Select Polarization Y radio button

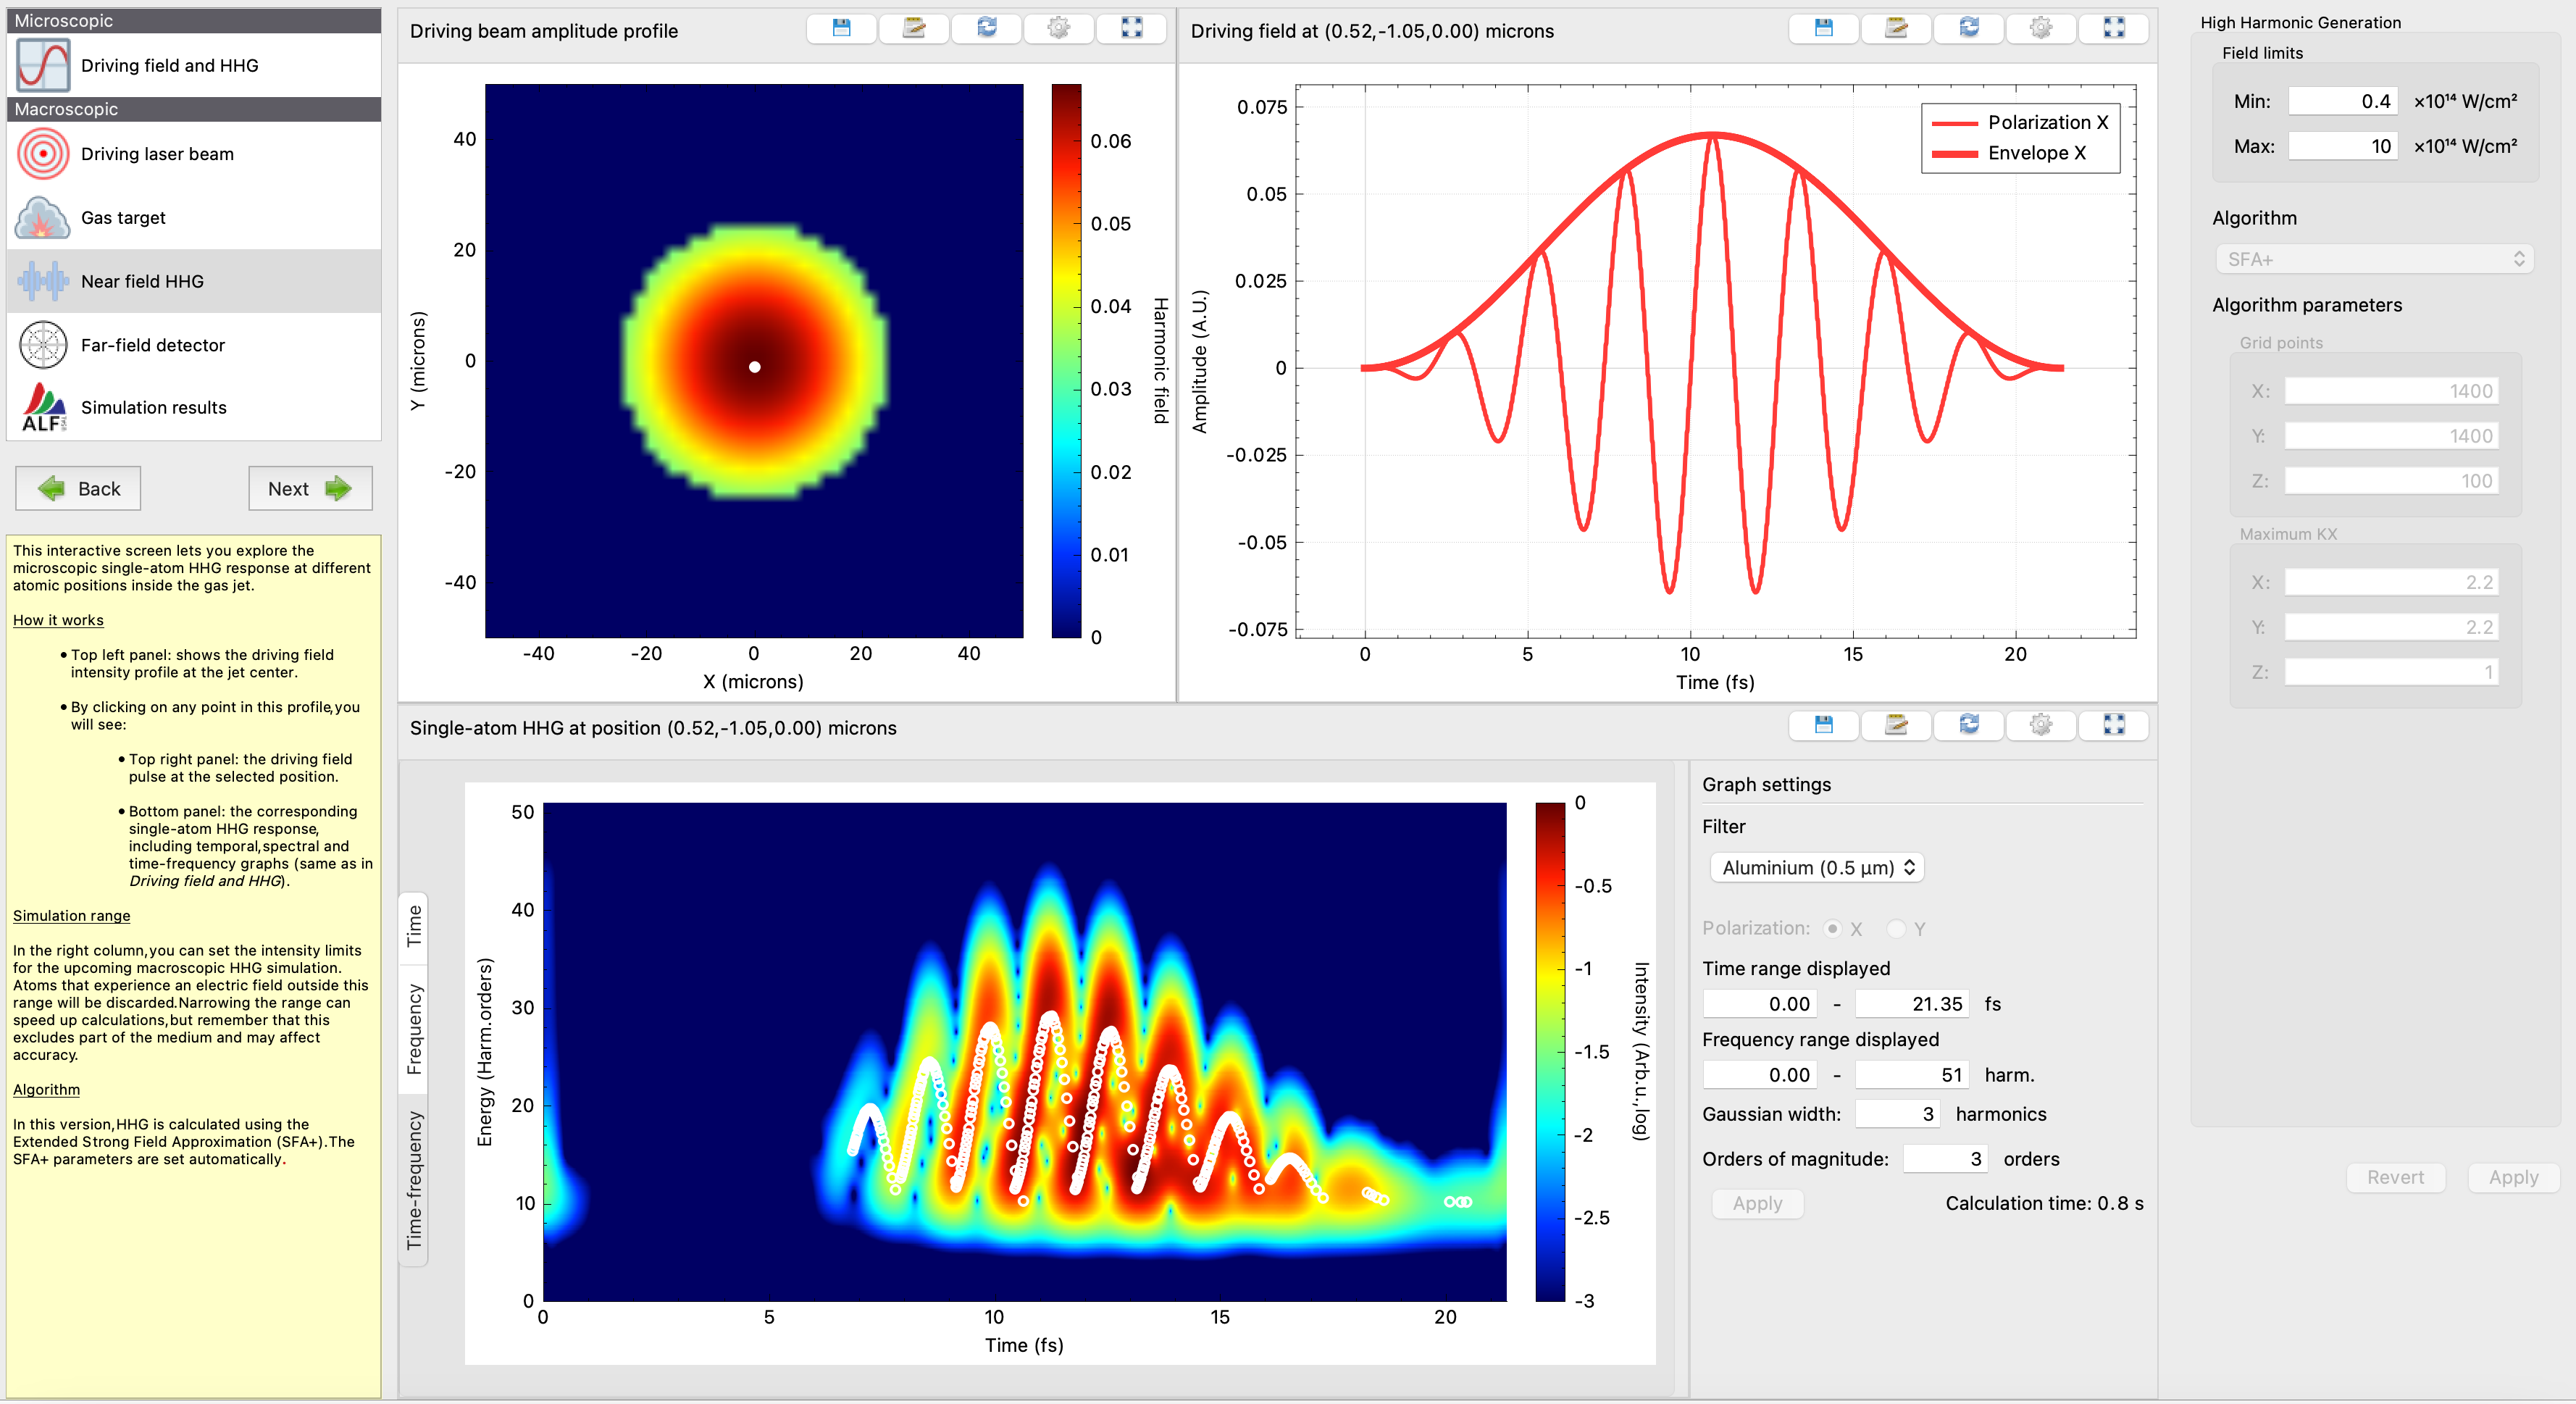(x=1897, y=928)
